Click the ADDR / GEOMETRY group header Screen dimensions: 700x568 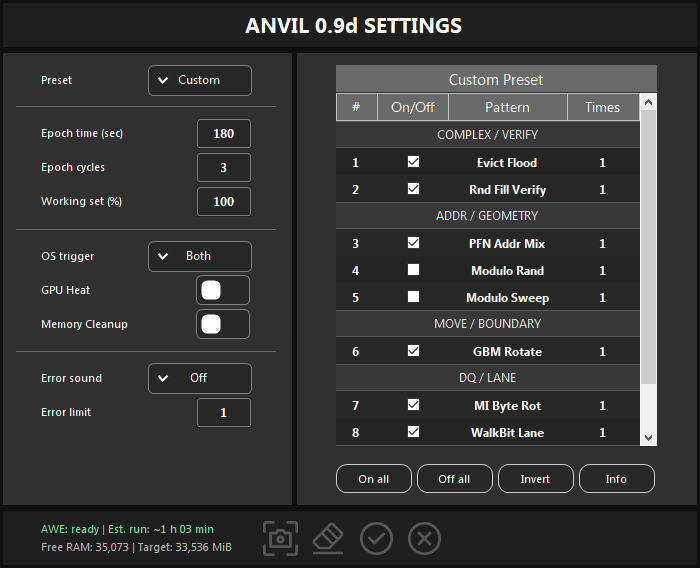click(x=488, y=216)
